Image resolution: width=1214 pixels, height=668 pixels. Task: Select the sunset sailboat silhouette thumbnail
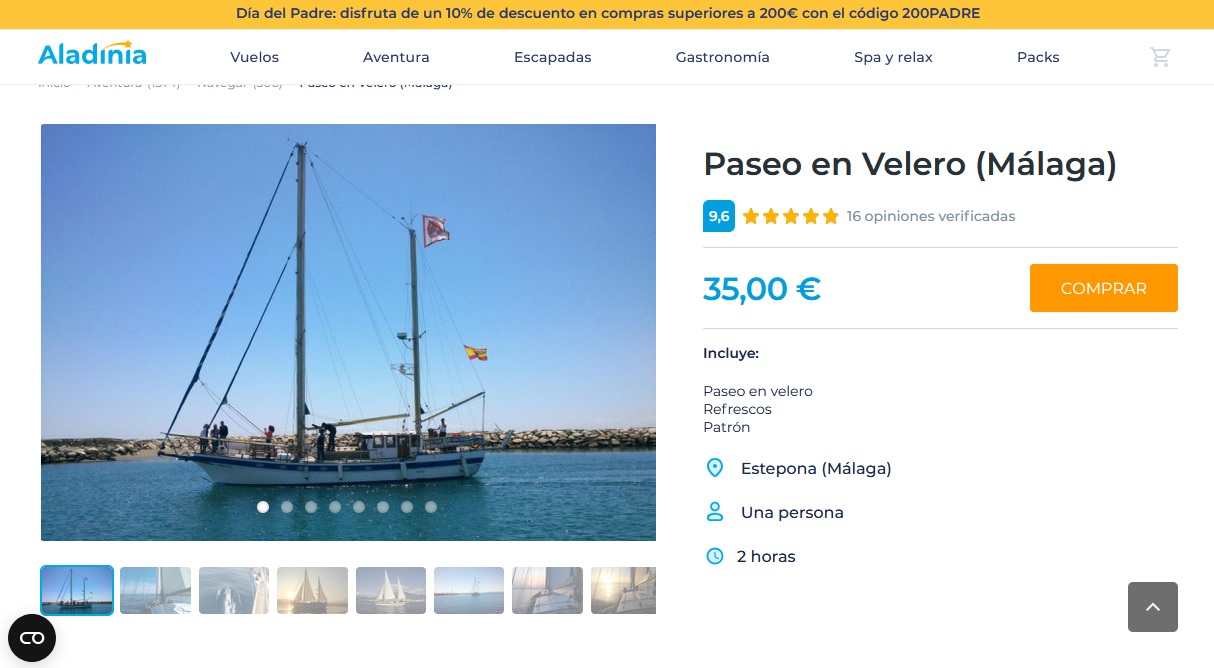pyautogui.click(x=312, y=590)
